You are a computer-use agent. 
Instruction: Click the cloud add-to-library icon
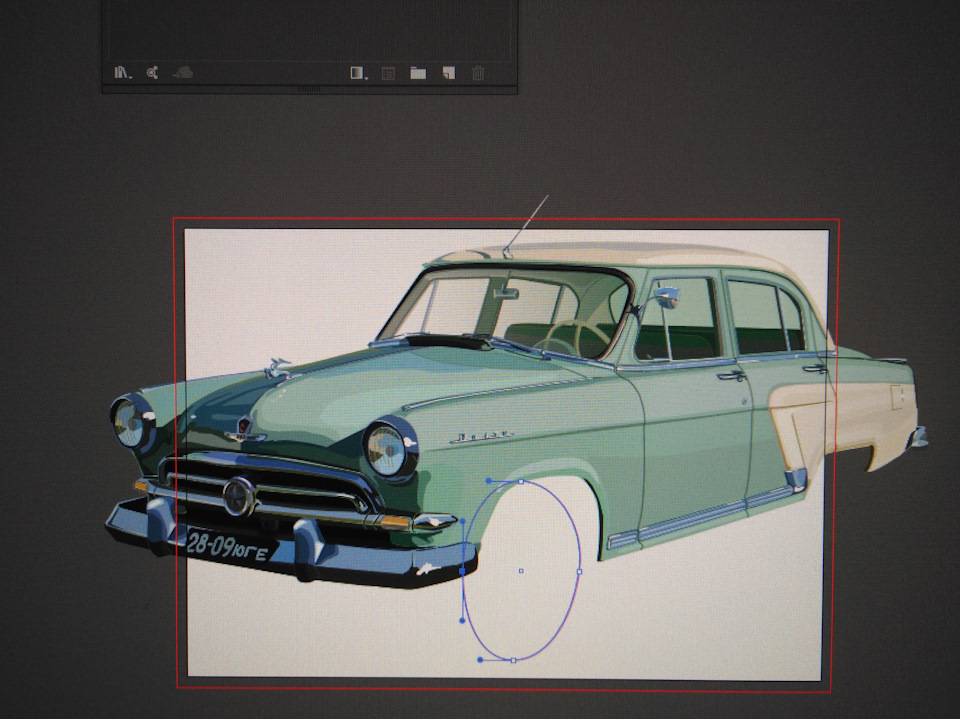tap(182, 73)
